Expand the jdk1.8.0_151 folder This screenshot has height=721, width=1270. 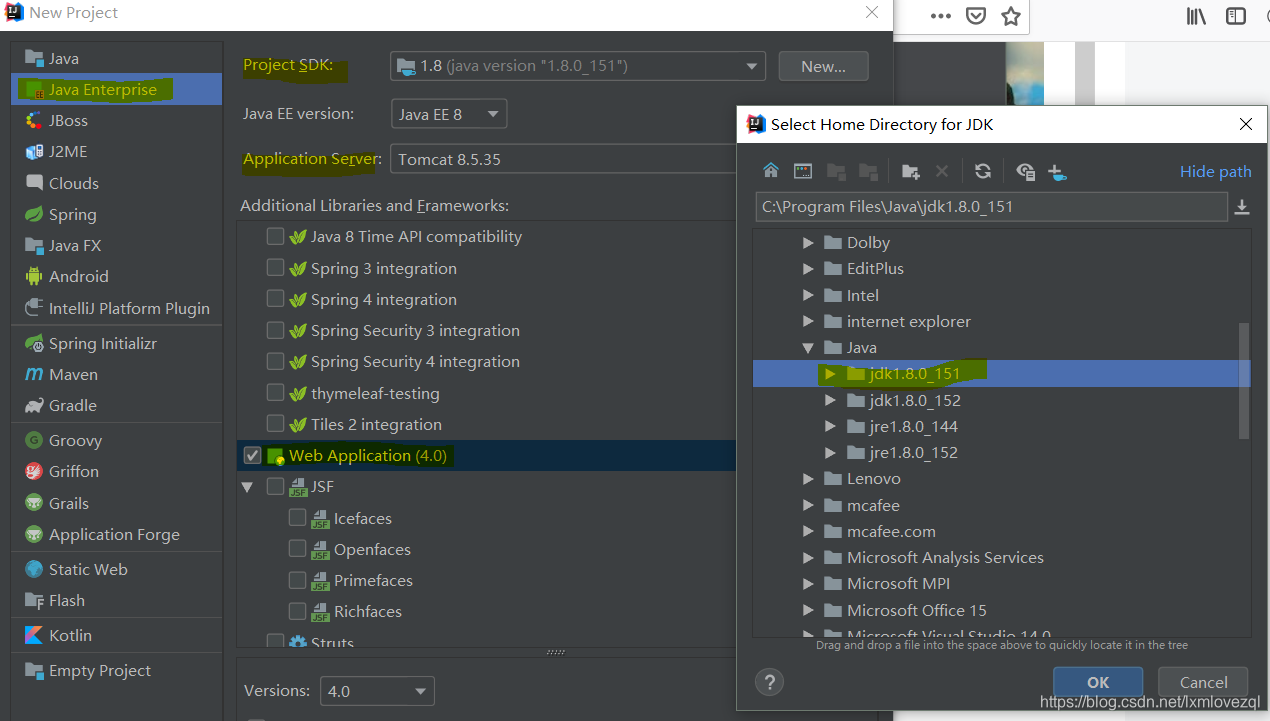[830, 374]
